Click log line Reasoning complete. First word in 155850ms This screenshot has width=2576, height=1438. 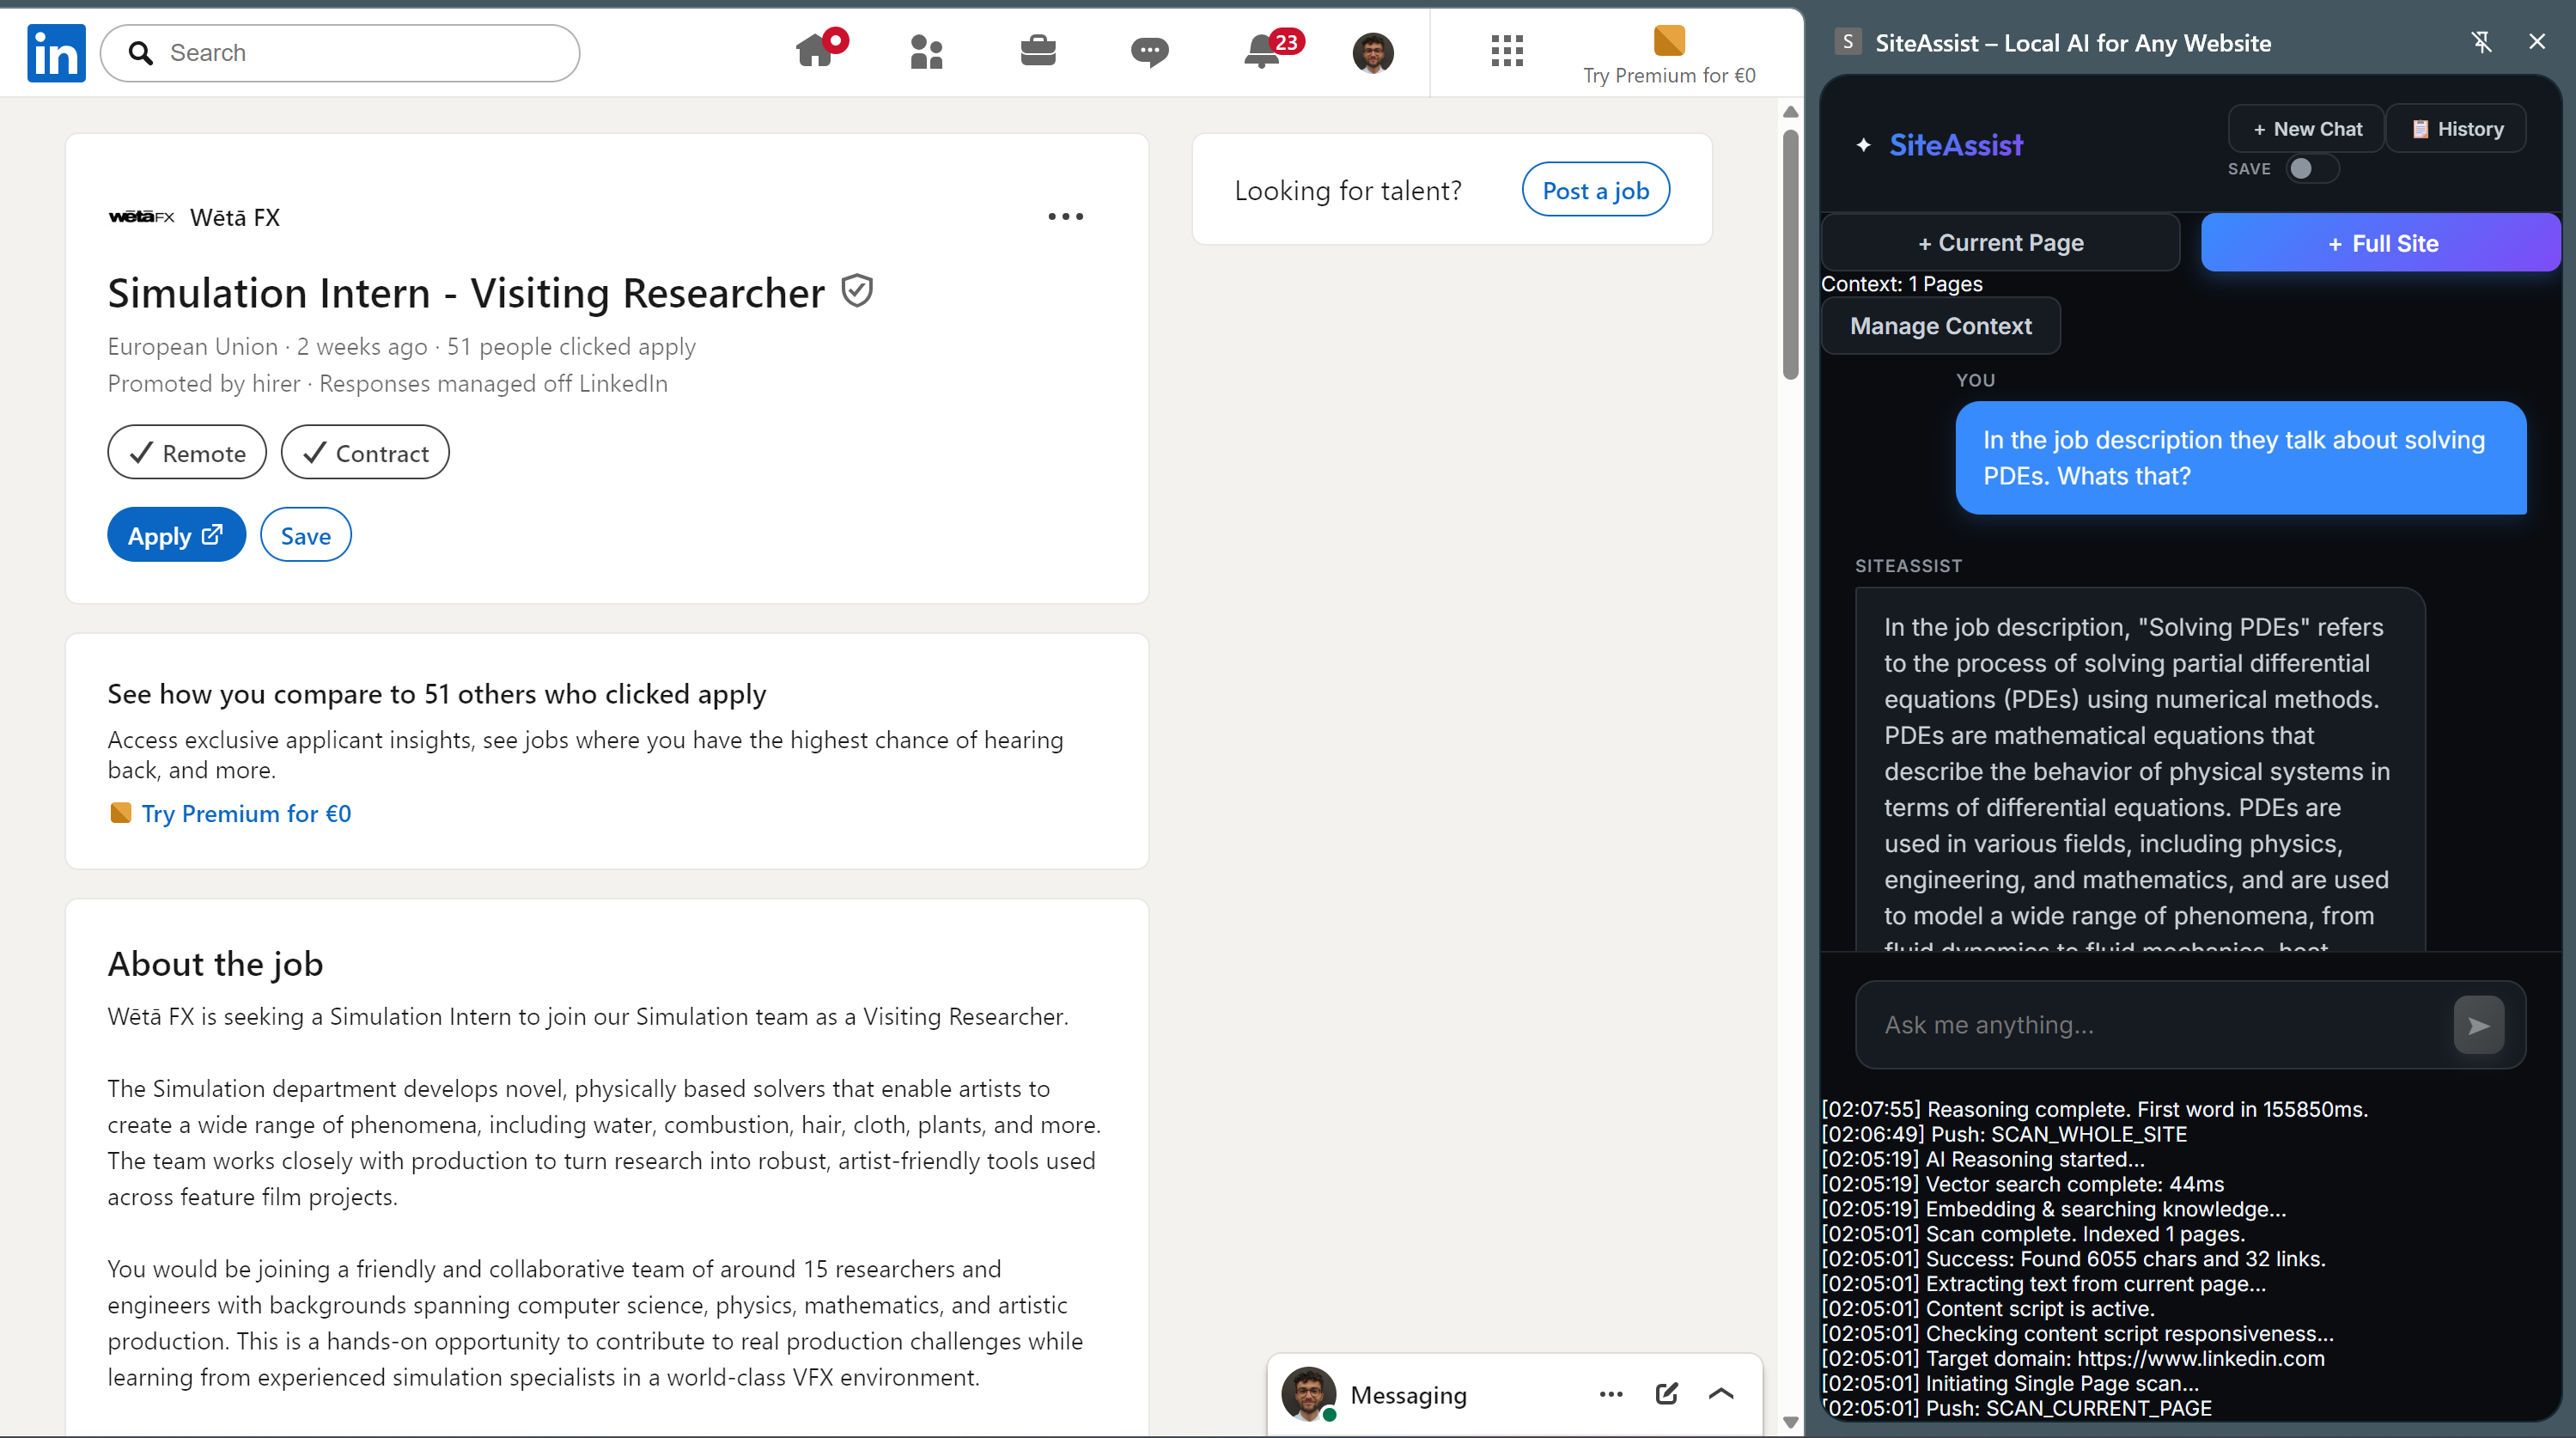click(2094, 1109)
